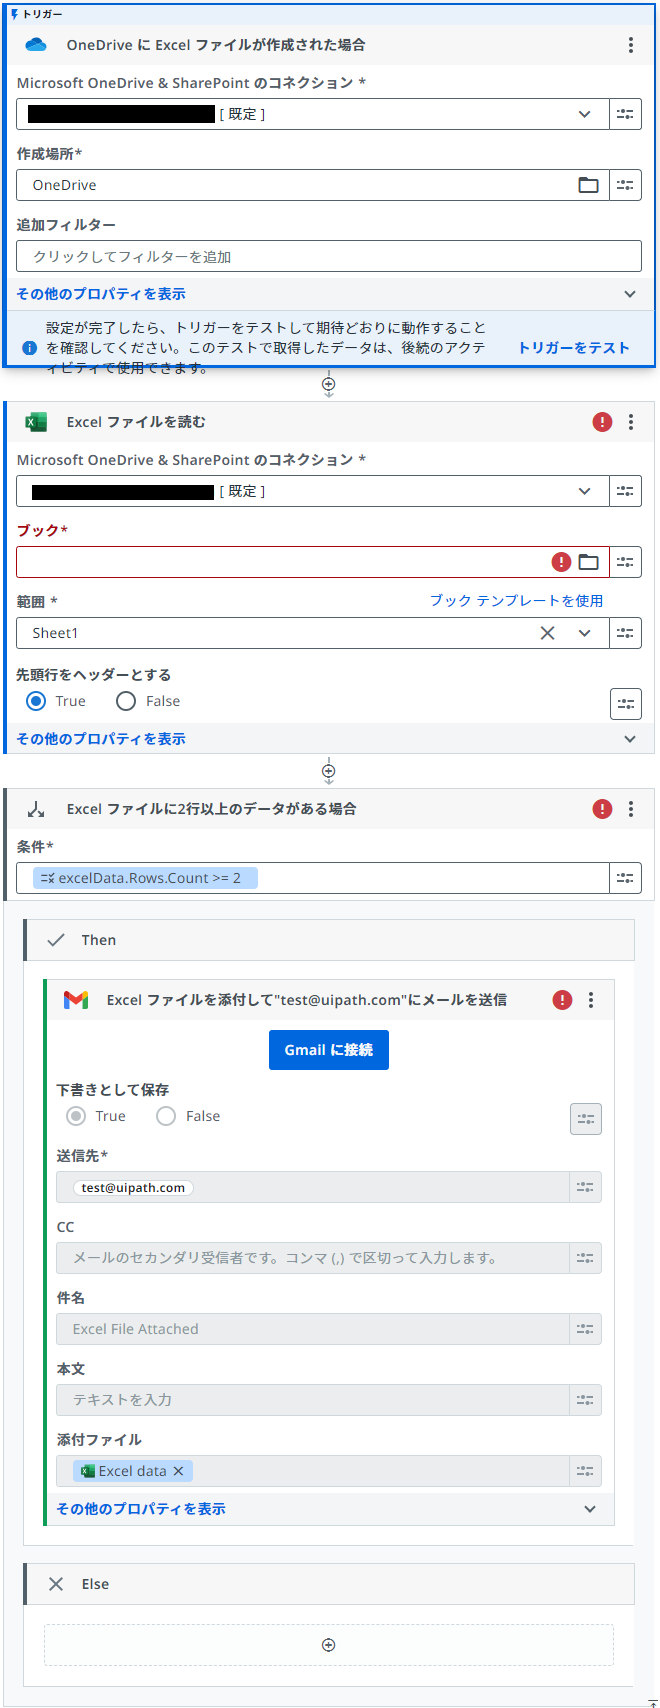Collapse the Then branch header
660x1708 pixels.
330,940
